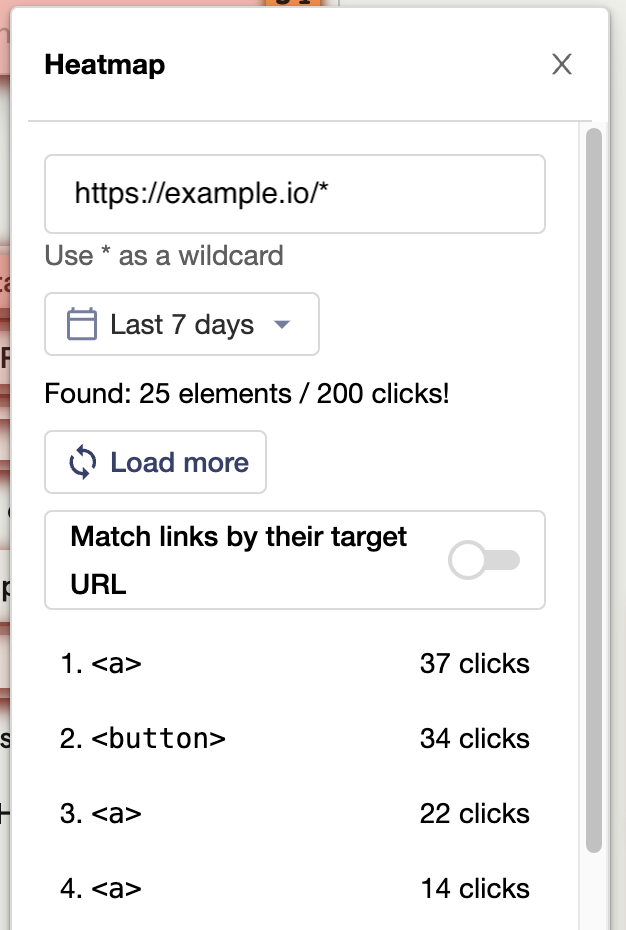Click the Match links by their target URL label
The height and width of the screenshot is (930, 626).
(239, 560)
